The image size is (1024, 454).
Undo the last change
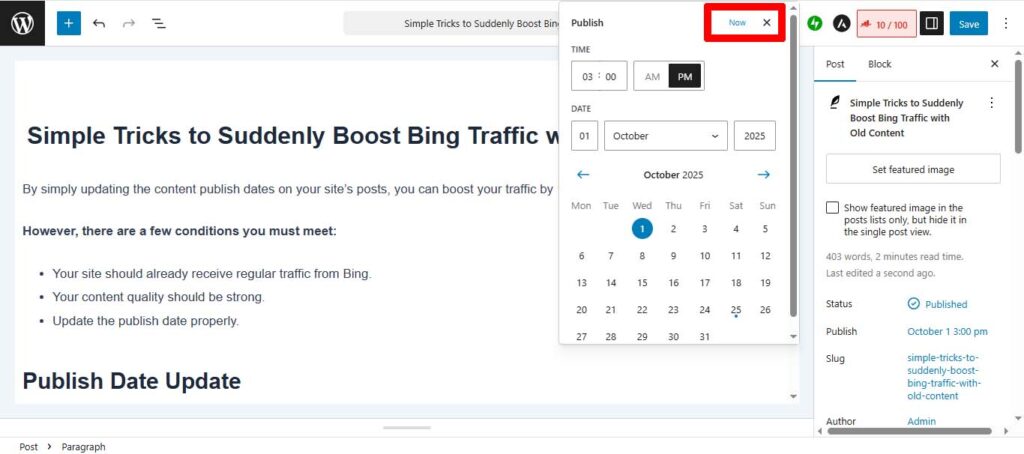pyautogui.click(x=99, y=24)
